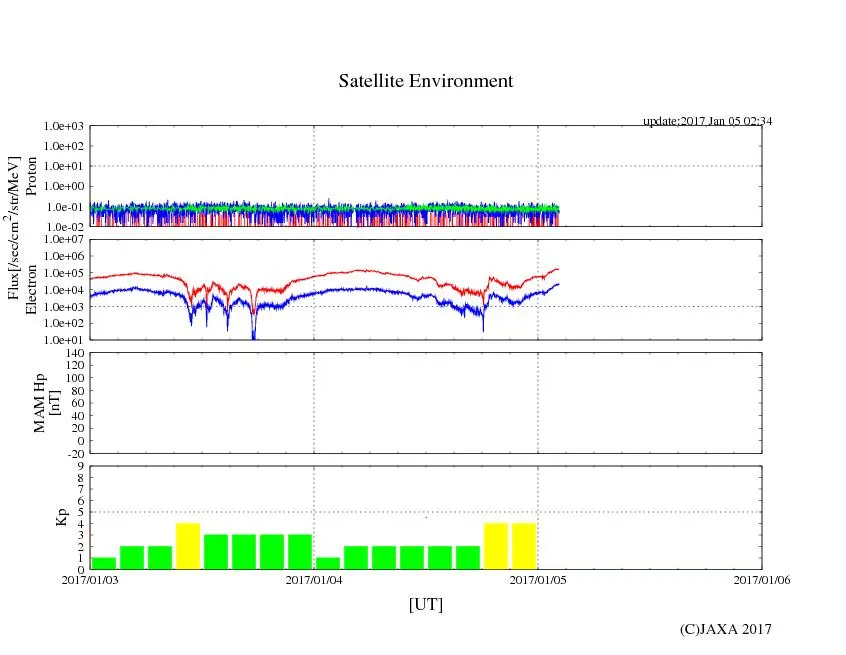The height and width of the screenshot is (655, 846).
Task: Click the "Satellite Environment" chart title
Action: pyautogui.click(x=425, y=81)
